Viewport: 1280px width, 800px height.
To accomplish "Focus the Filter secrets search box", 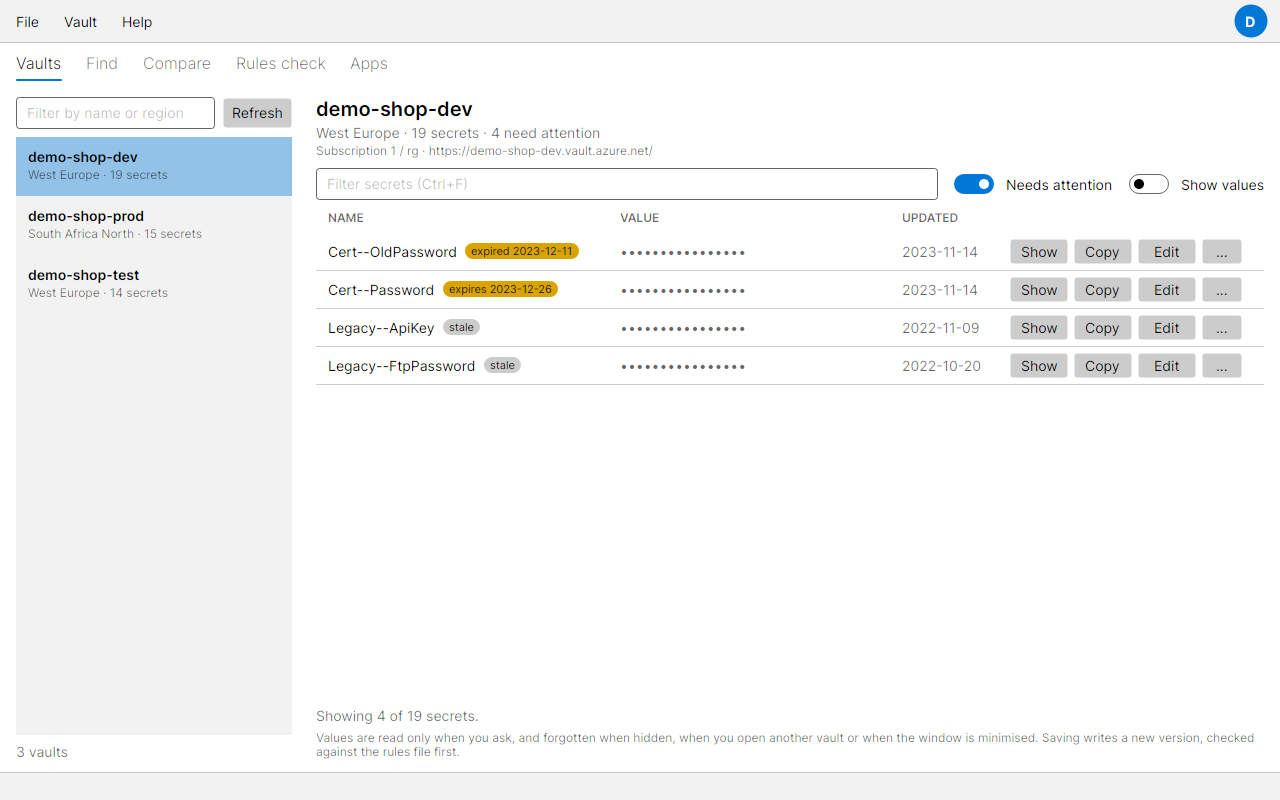I will point(627,184).
